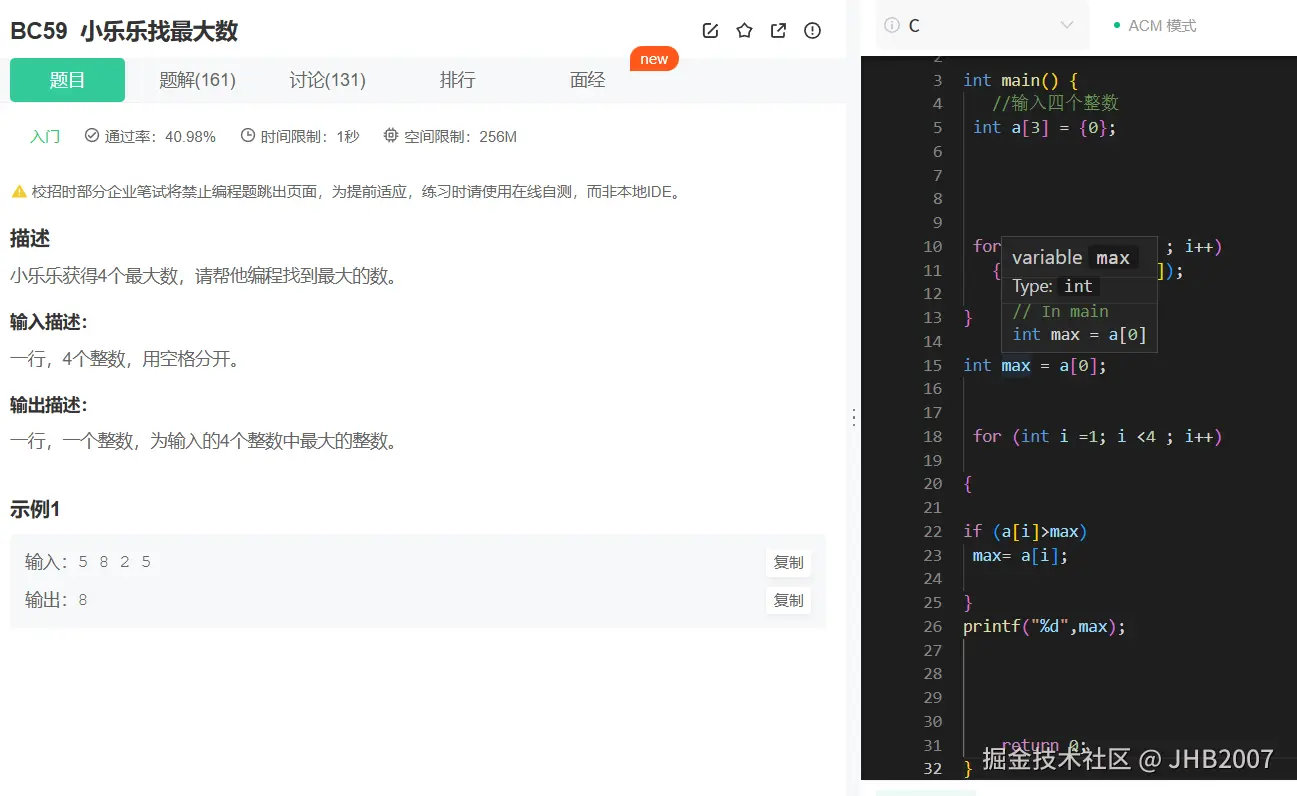The height and width of the screenshot is (796, 1297).
Task: Click the new badge on 面经 tab
Action: tap(654, 58)
